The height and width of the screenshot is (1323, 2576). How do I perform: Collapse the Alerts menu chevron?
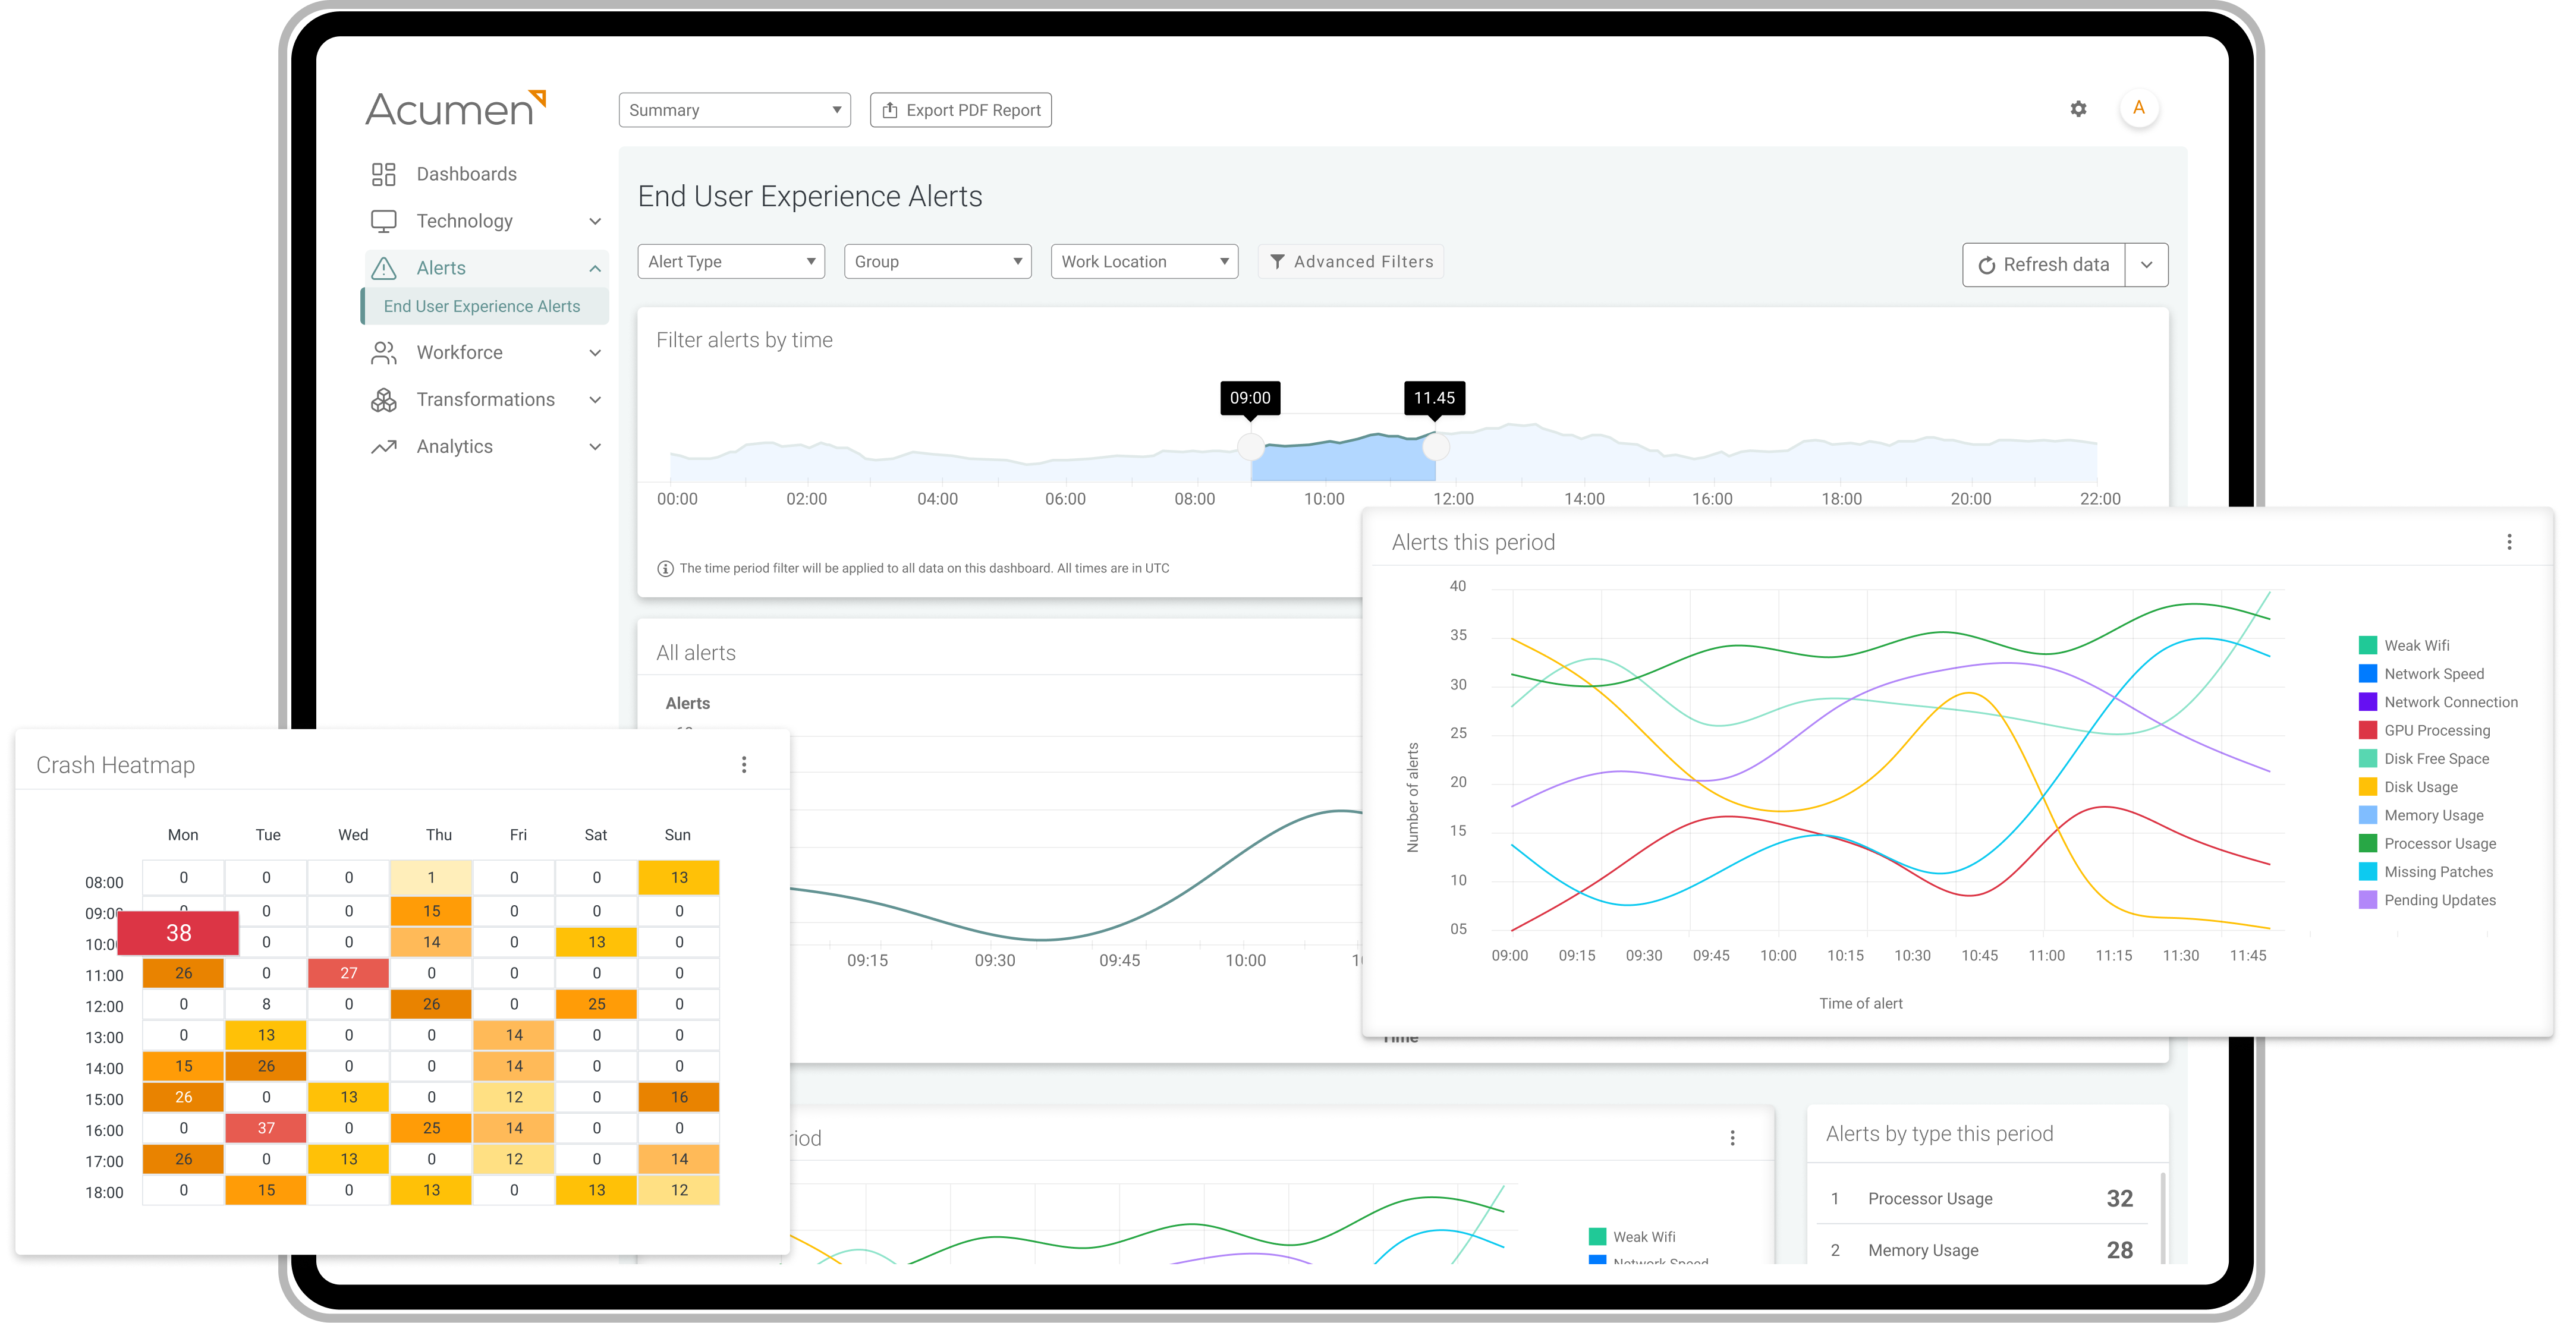point(595,268)
